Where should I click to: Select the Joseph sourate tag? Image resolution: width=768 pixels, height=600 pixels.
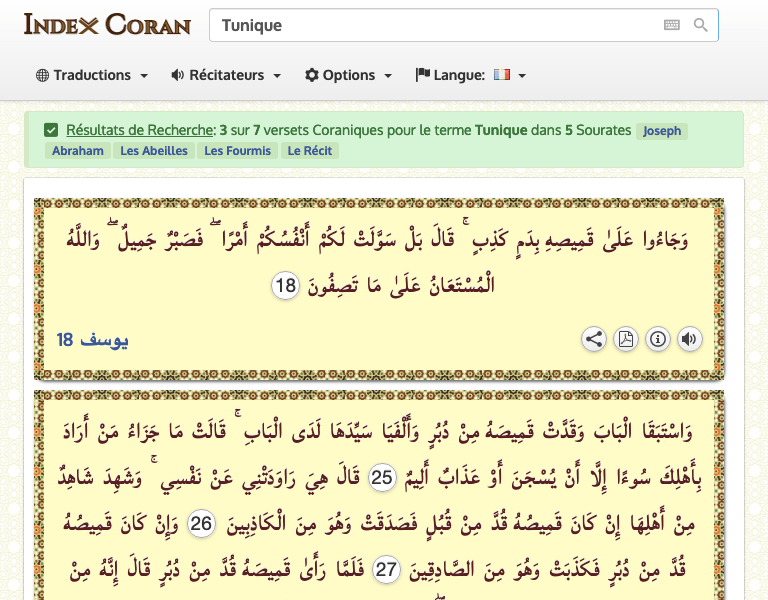pos(662,131)
